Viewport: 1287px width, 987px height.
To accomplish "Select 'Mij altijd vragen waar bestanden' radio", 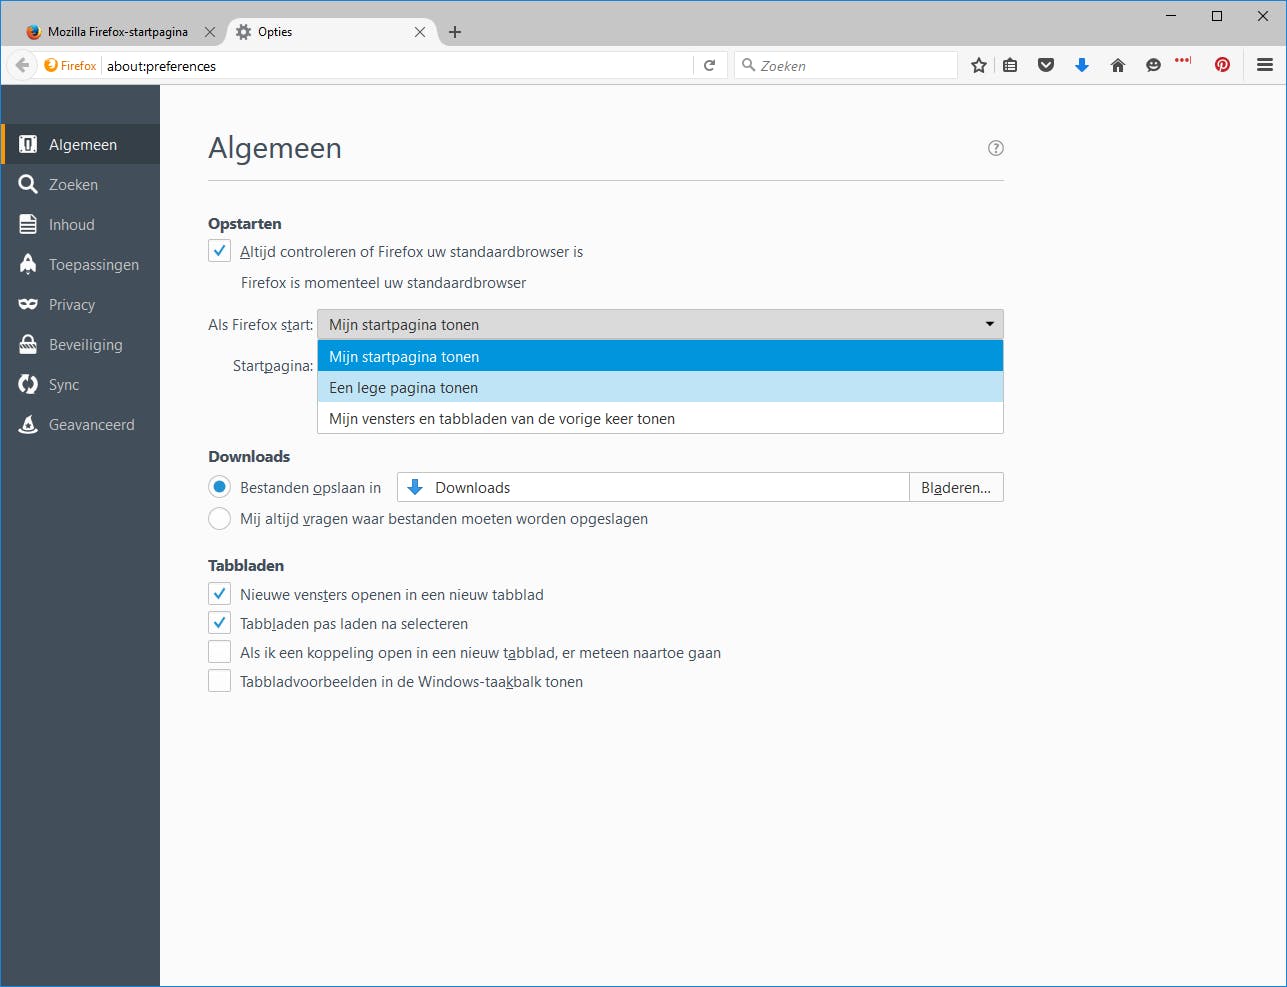I will click(220, 518).
